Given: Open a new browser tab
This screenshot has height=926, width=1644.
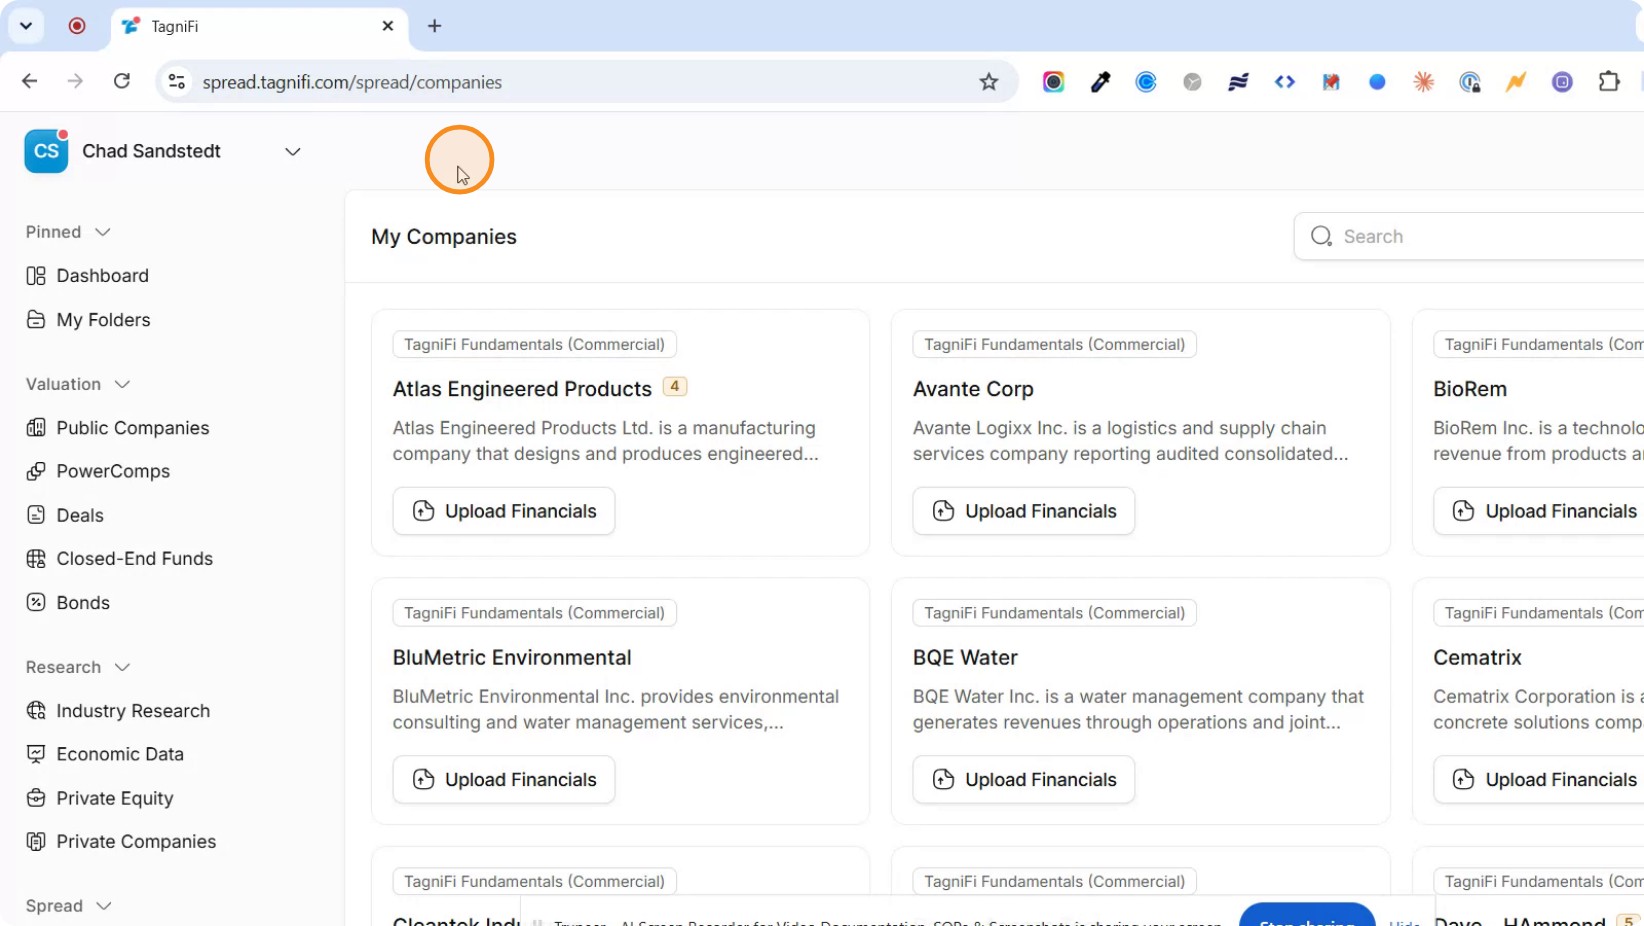Looking at the screenshot, I should coord(434,26).
